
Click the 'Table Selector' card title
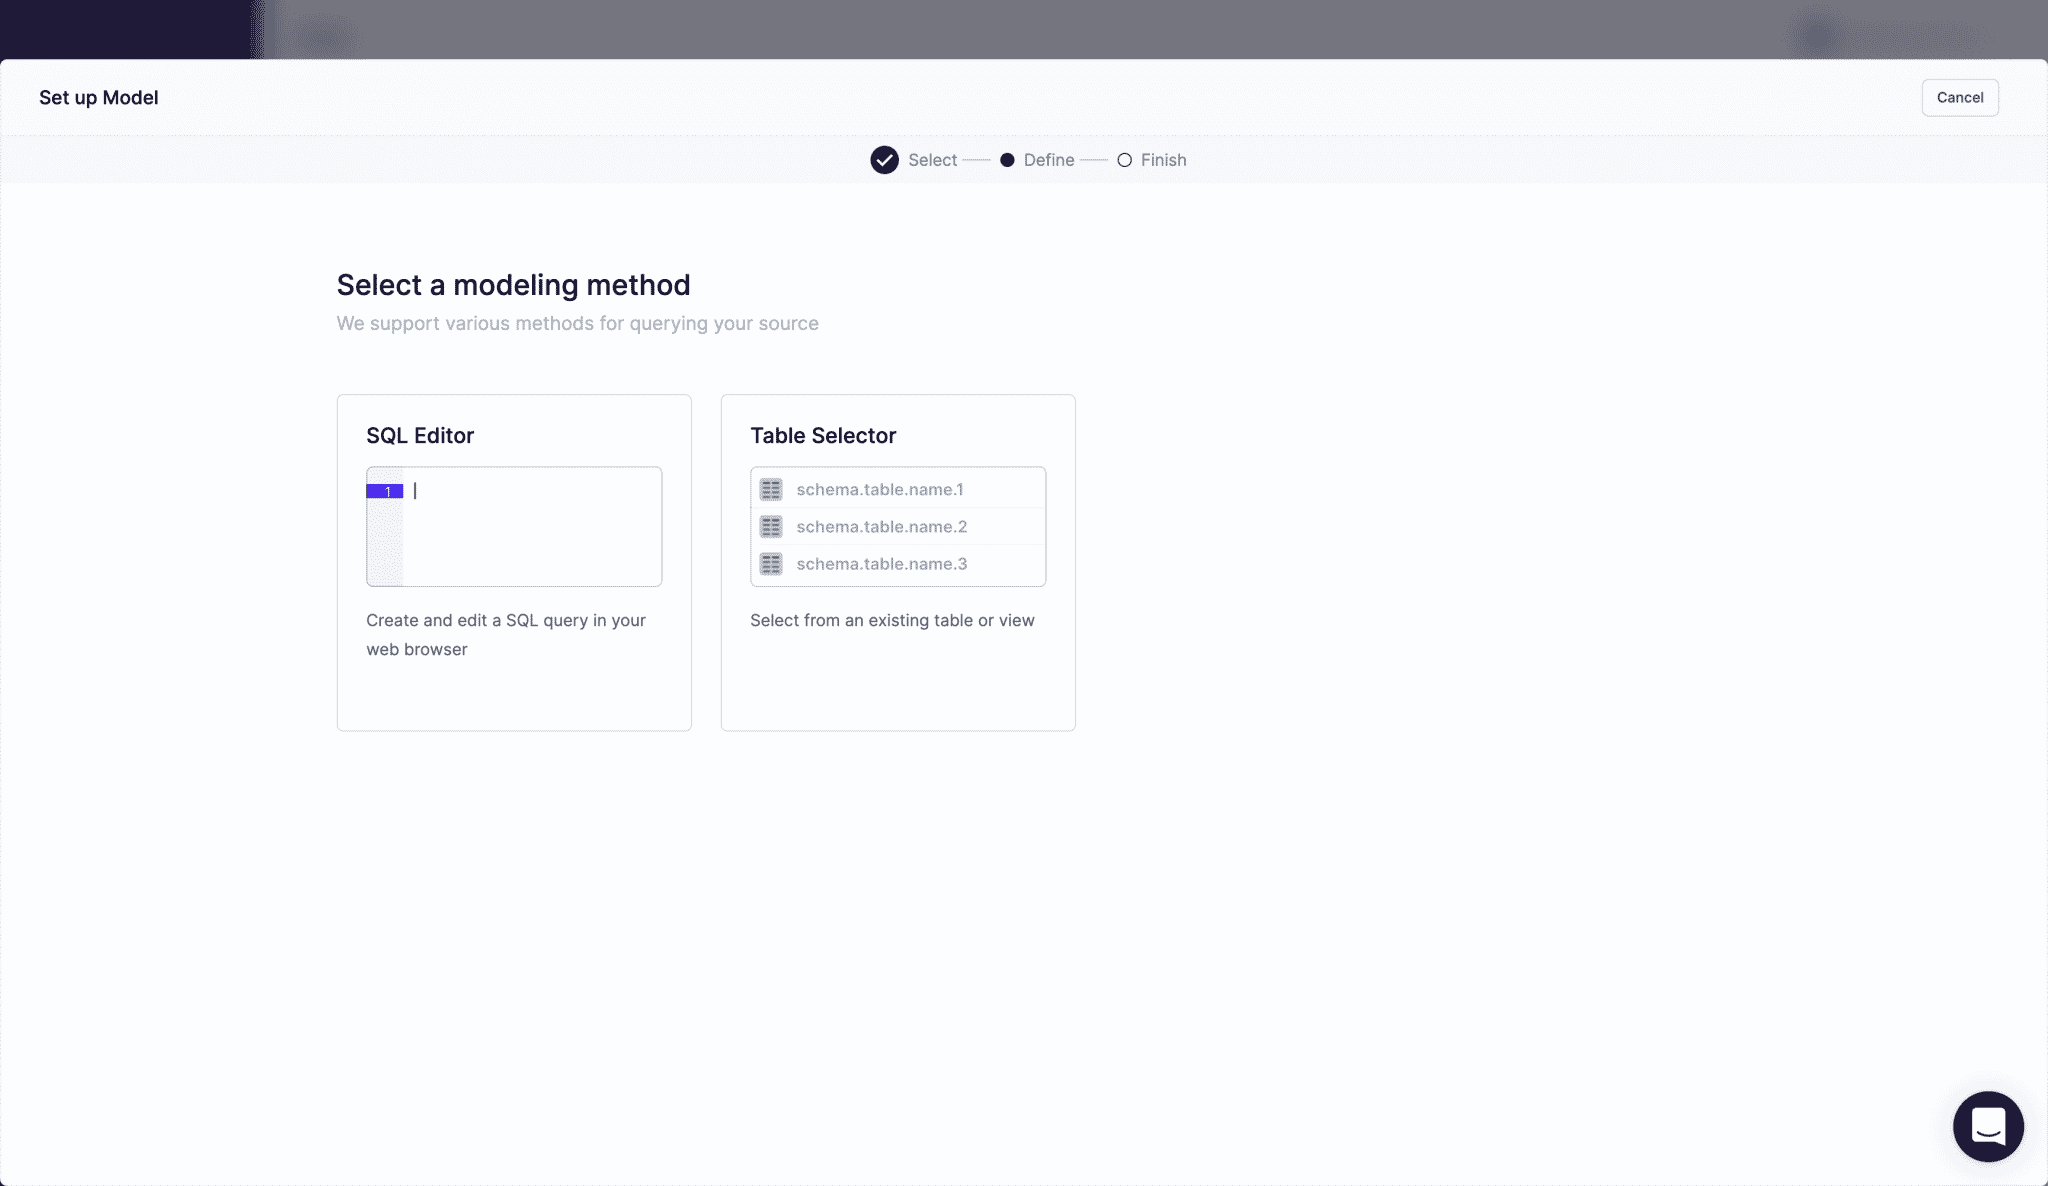click(x=823, y=436)
